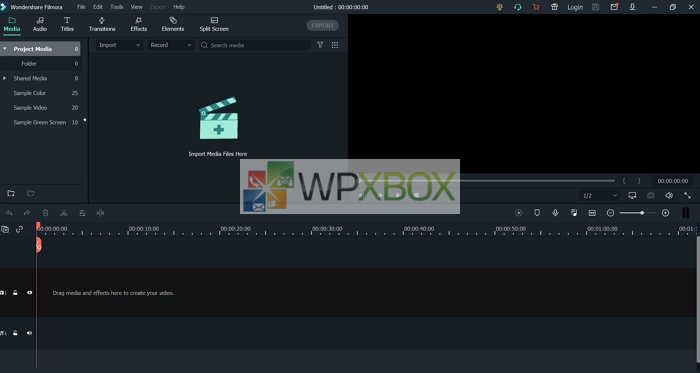700x373 pixels.
Task: Open the Record dropdown
Action: [171, 45]
